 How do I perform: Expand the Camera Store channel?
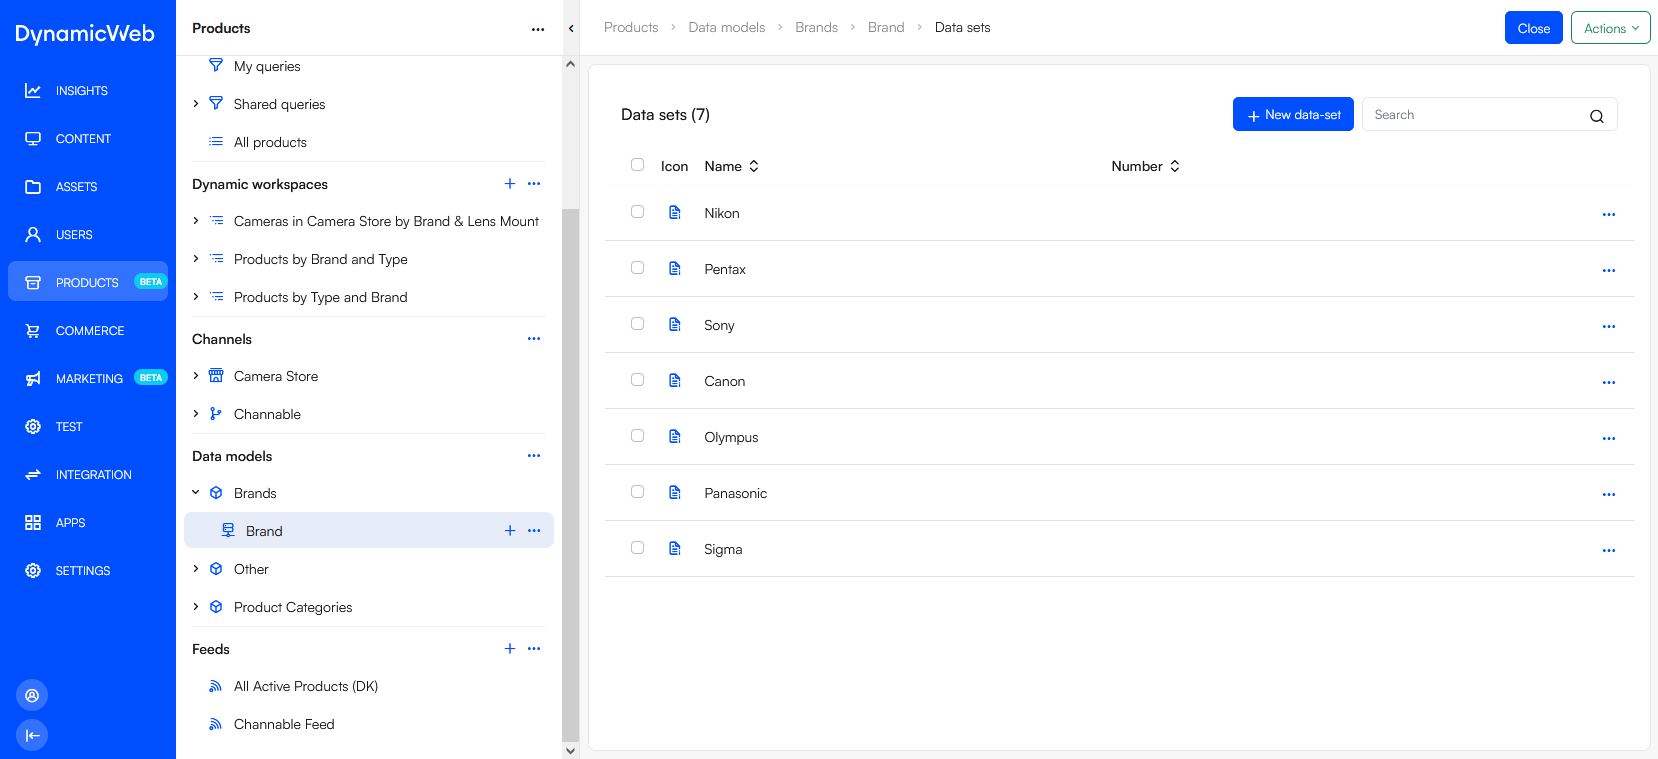(196, 376)
